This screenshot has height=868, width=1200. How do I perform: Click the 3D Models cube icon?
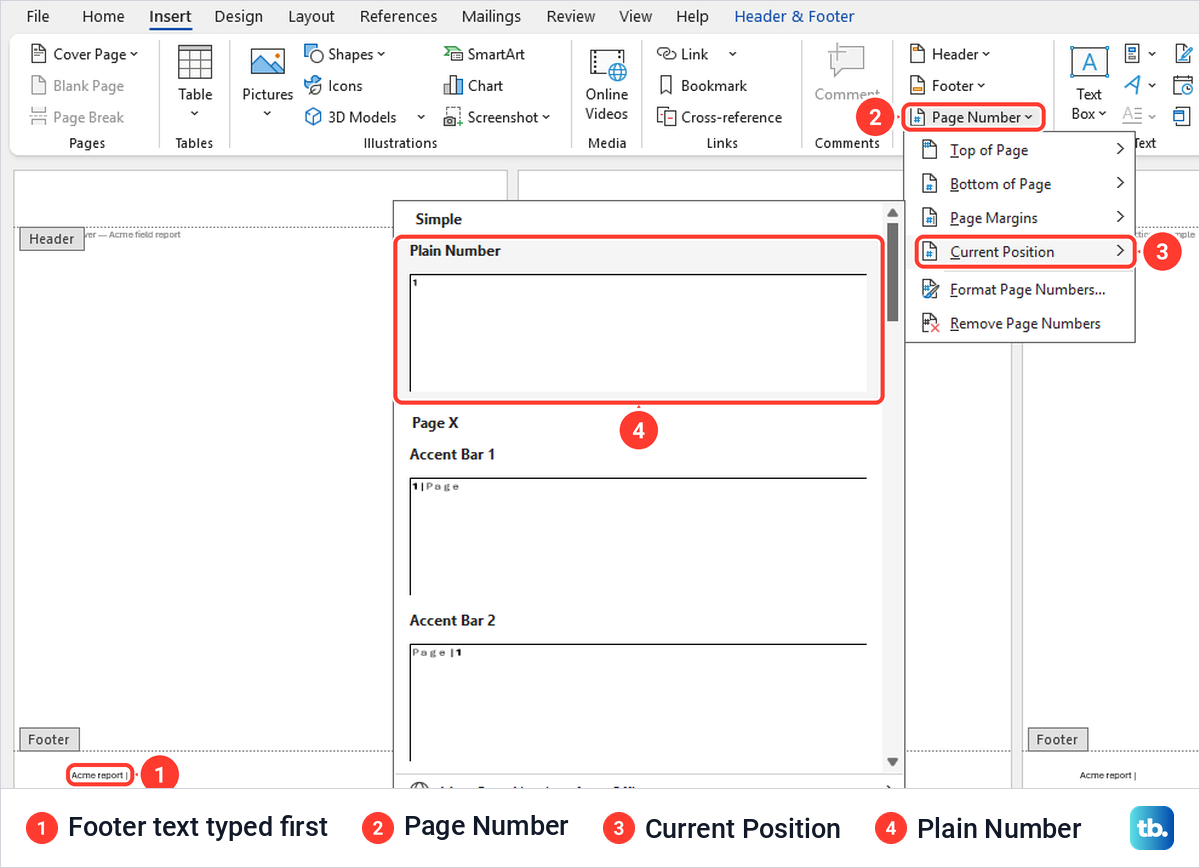(313, 117)
